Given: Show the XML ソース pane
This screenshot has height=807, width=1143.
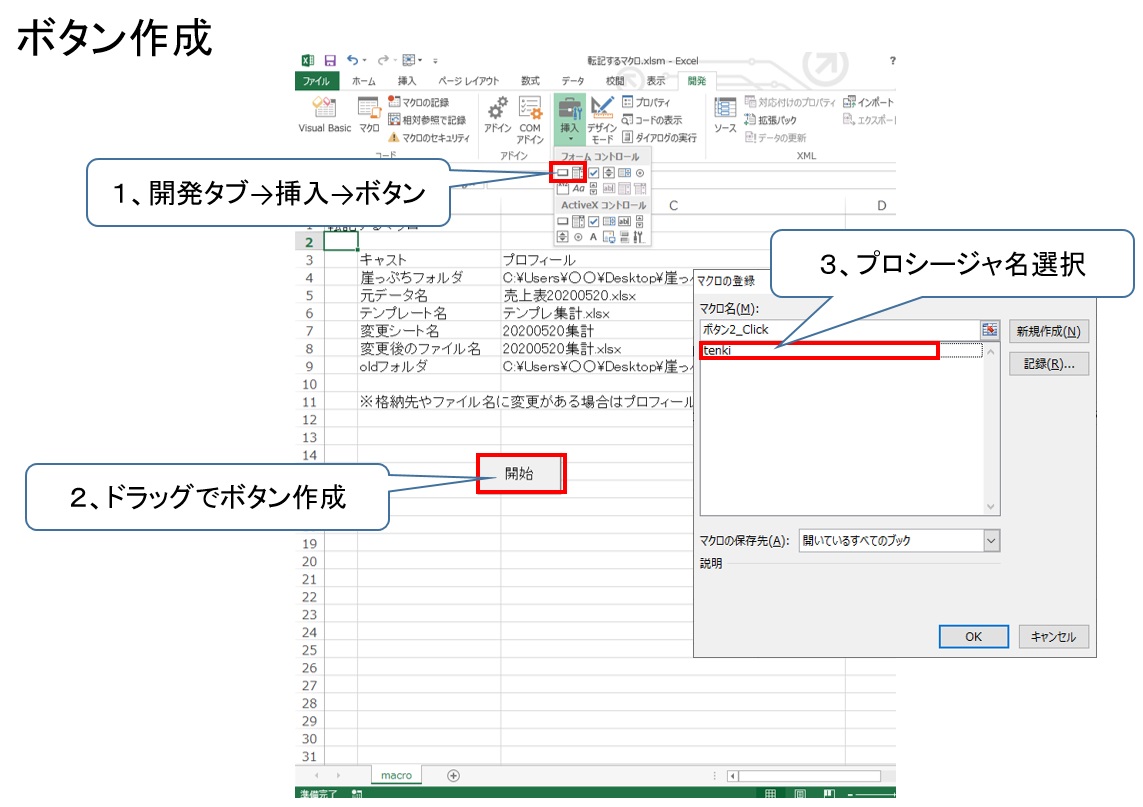Looking at the screenshot, I should pyautogui.click(x=726, y=115).
